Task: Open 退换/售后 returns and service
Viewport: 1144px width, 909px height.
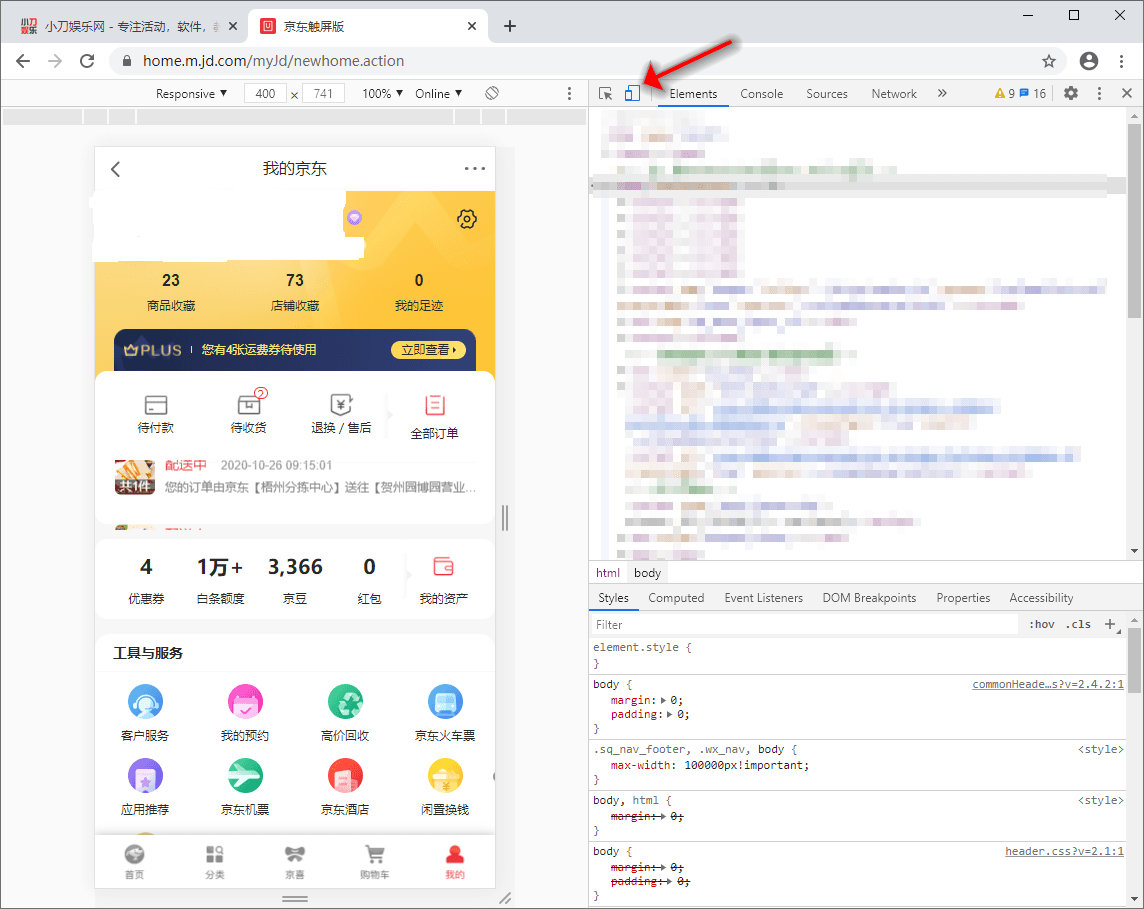Action: point(341,414)
